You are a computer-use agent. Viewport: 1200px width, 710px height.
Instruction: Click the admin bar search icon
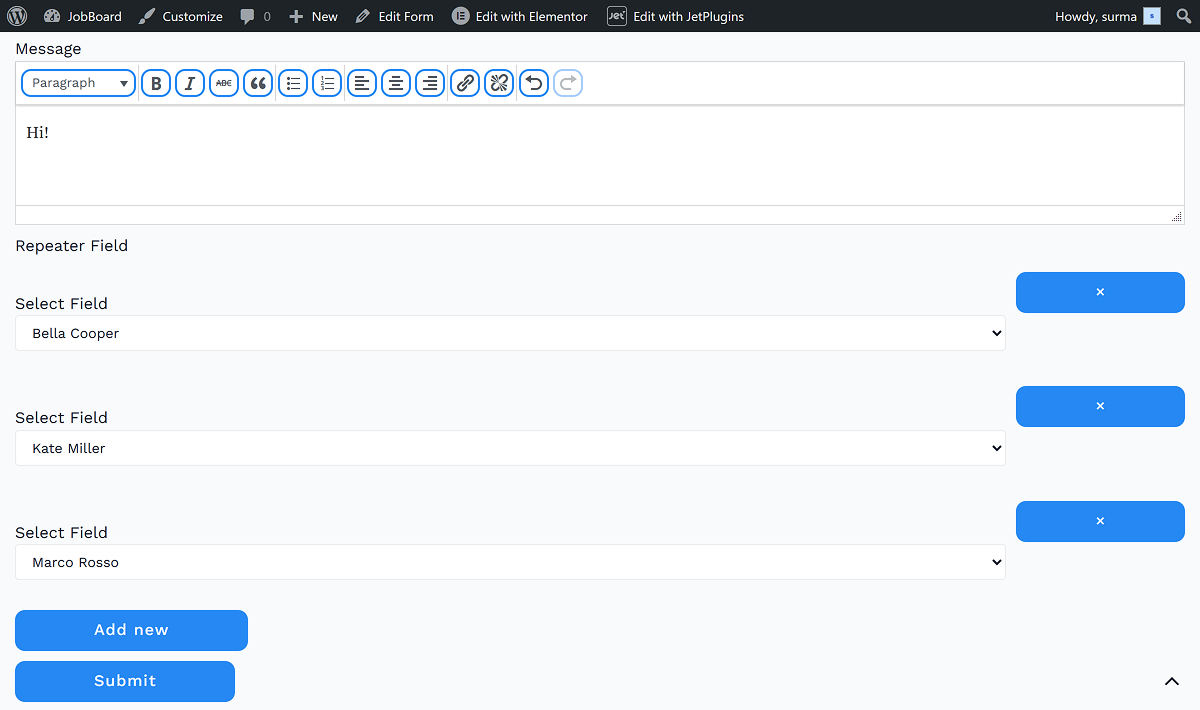(1183, 16)
